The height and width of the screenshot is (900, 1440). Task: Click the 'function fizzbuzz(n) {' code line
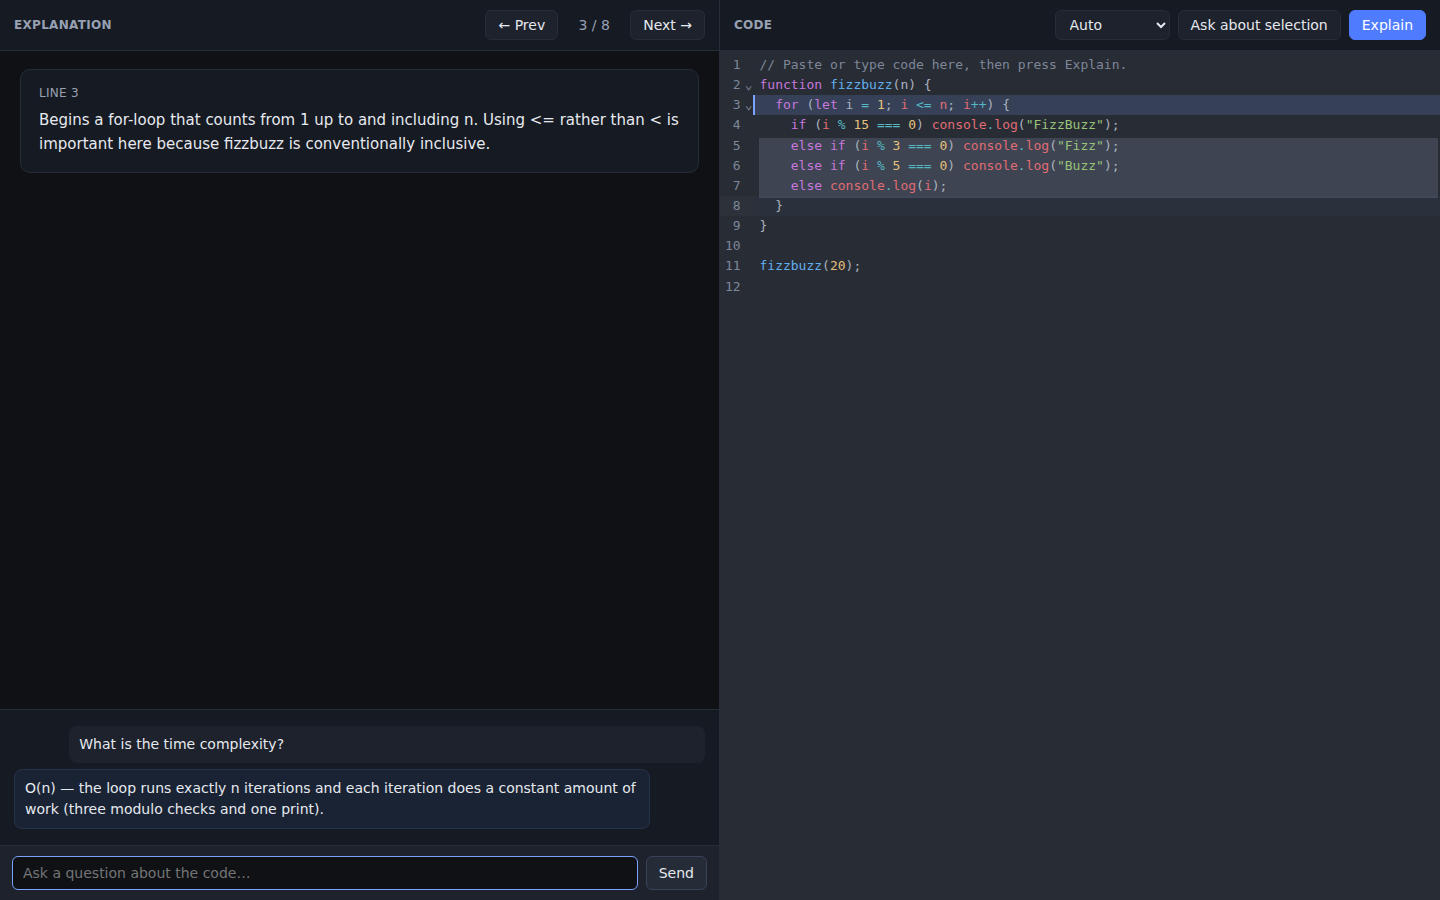[x=846, y=85]
